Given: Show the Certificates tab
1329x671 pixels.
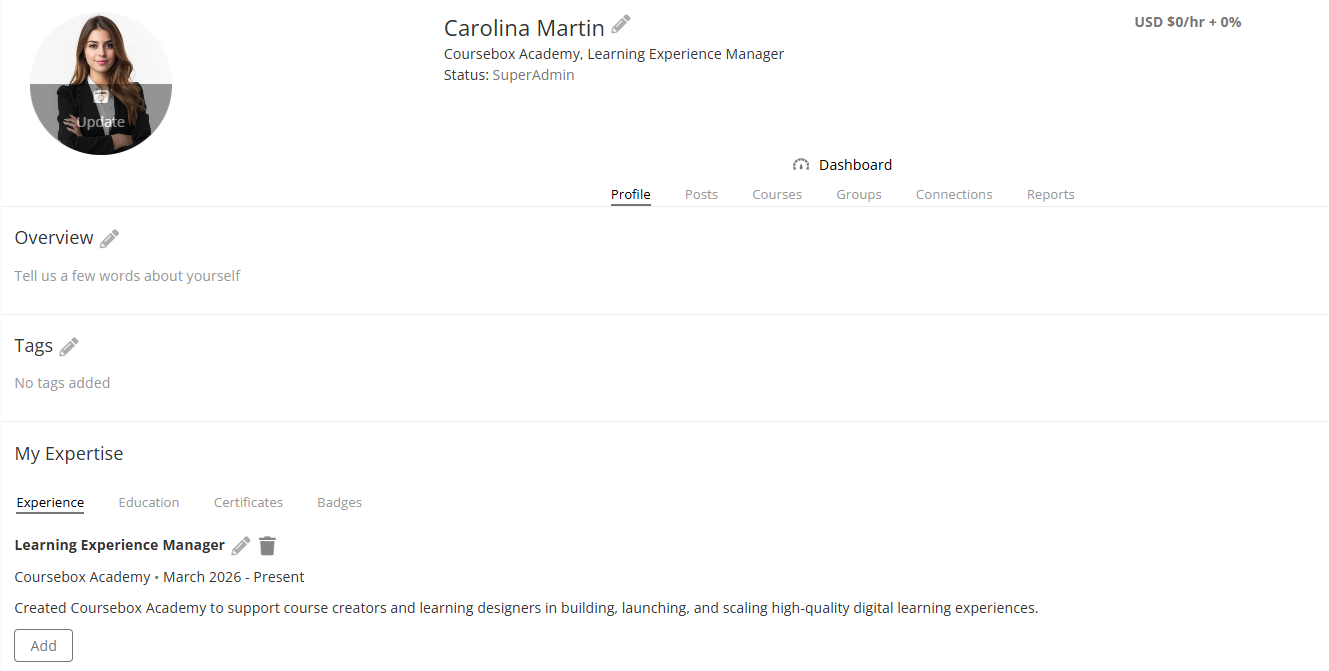Looking at the screenshot, I should coord(248,503).
